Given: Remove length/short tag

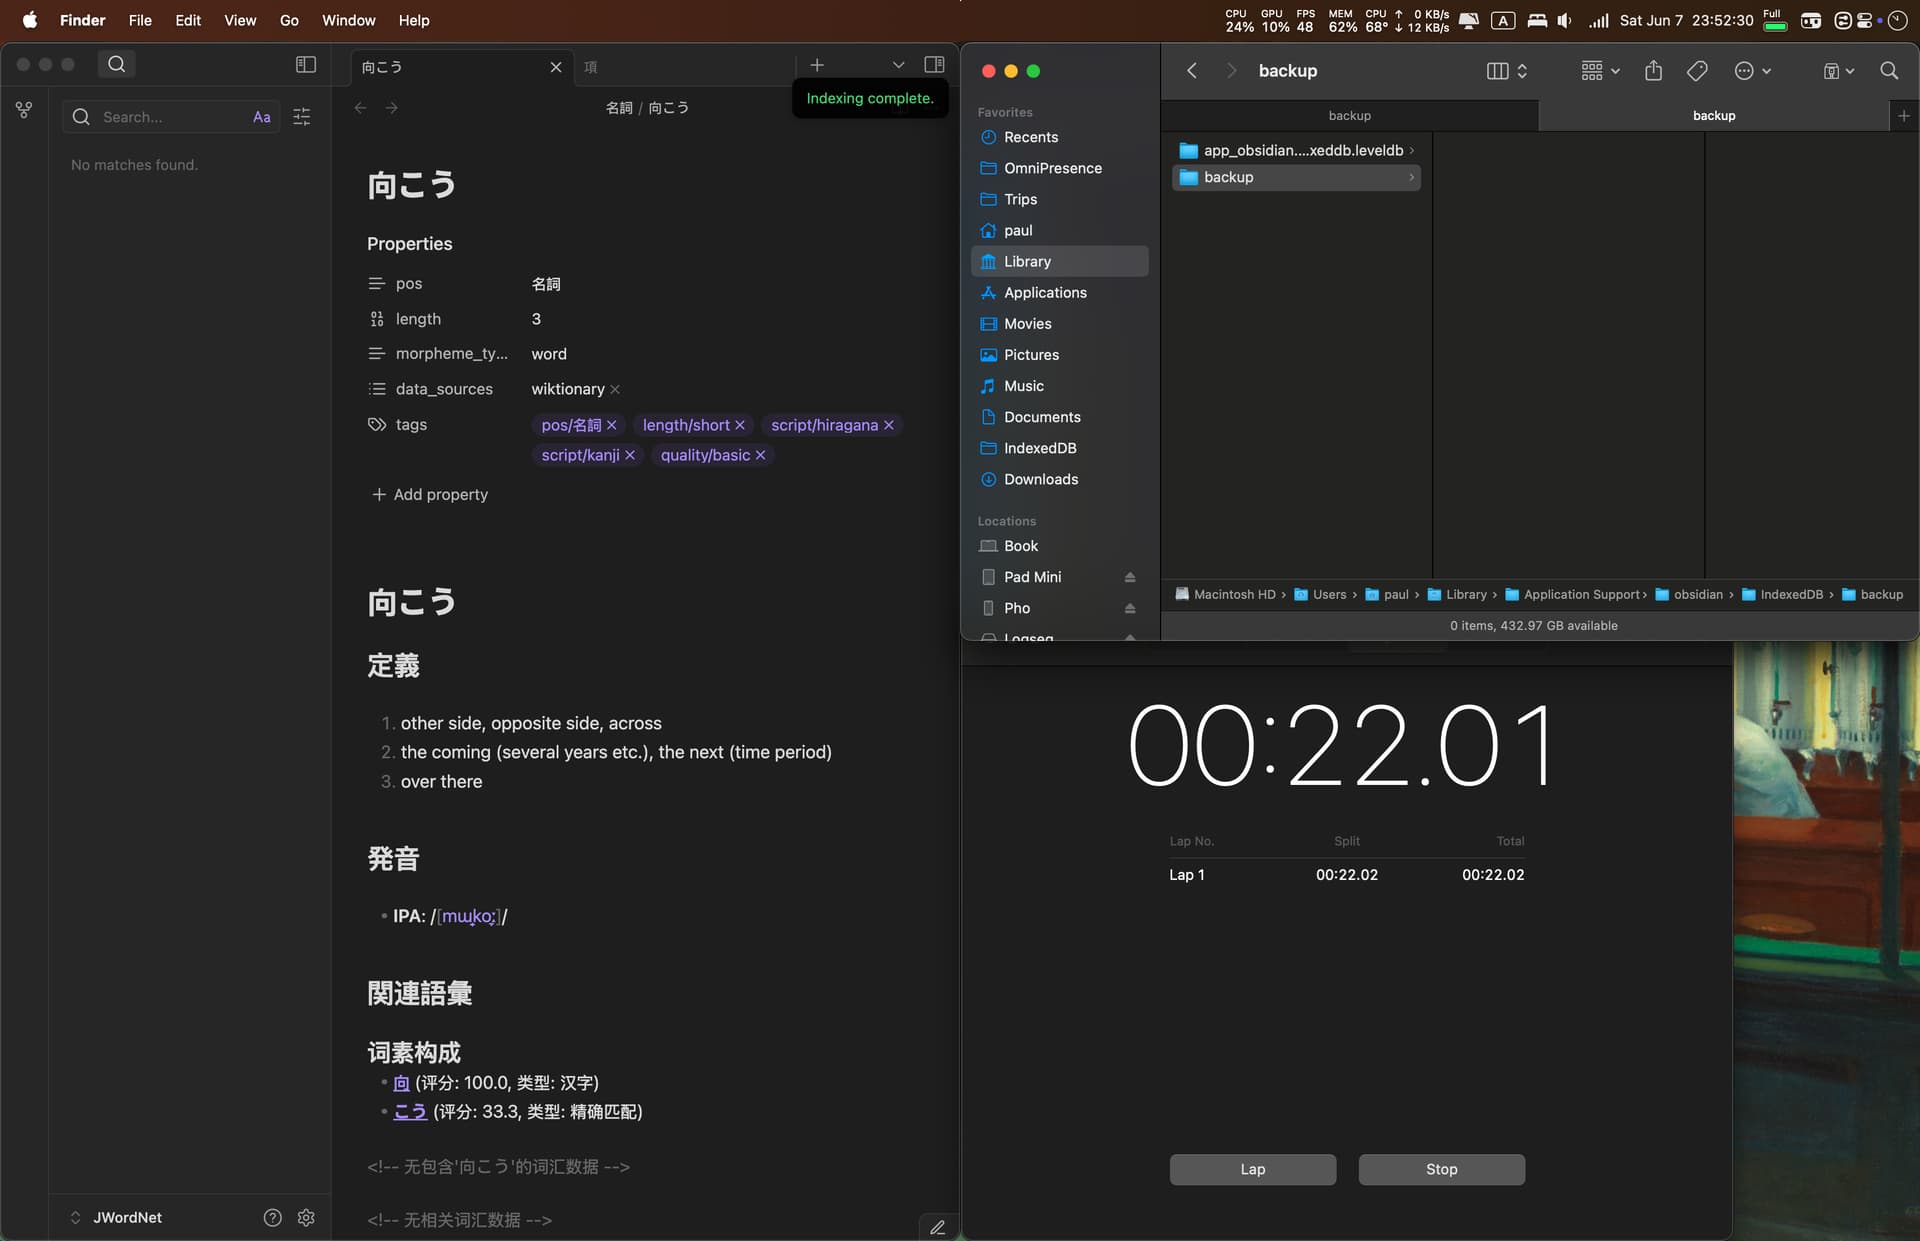Looking at the screenshot, I should [x=740, y=425].
